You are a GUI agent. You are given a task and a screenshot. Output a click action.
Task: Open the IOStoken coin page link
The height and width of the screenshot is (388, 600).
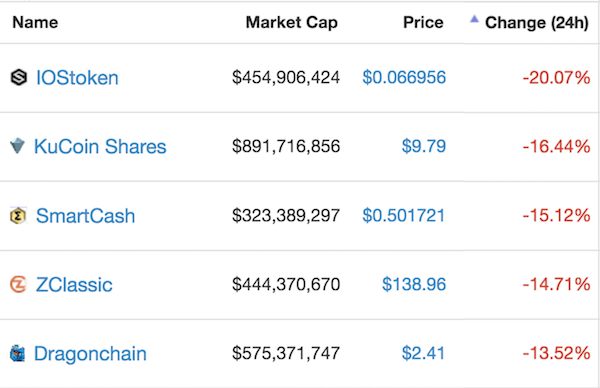pos(77,78)
